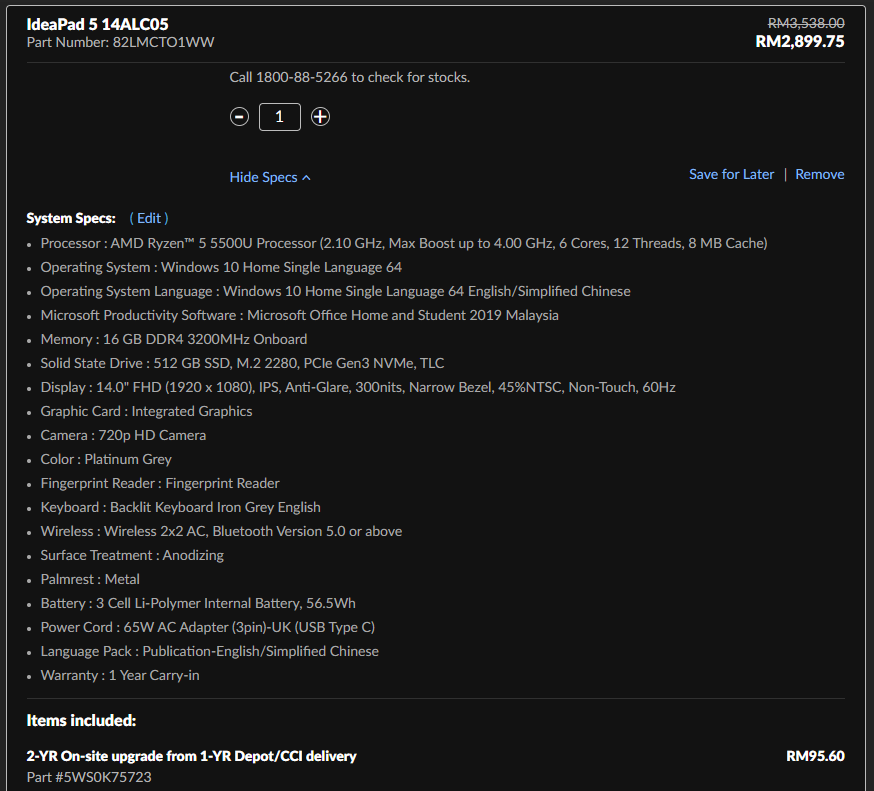Select the Part #5WS0K75723 text
This screenshot has height=791, width=874.
(x=89, y=777)
